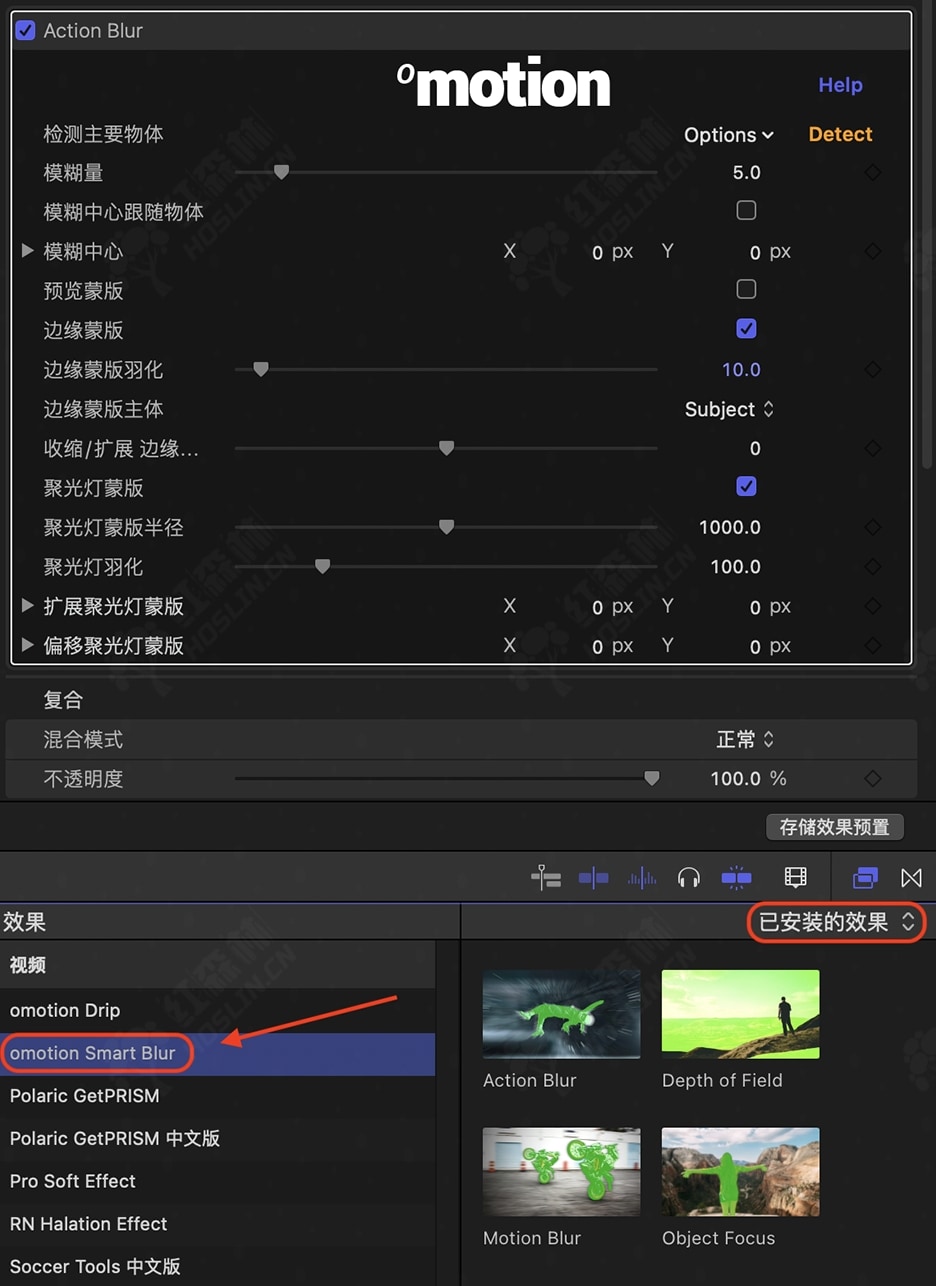
Task: Click the 聚光灯羽化 slider handle
Action: click(322, 567)
